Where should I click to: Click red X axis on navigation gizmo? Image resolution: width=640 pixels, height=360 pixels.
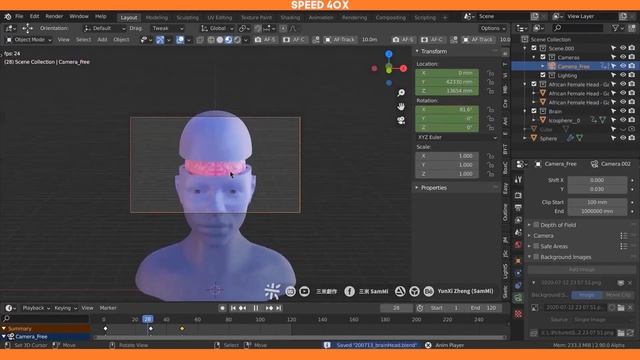pyautogui.click(x=403, y=68)
